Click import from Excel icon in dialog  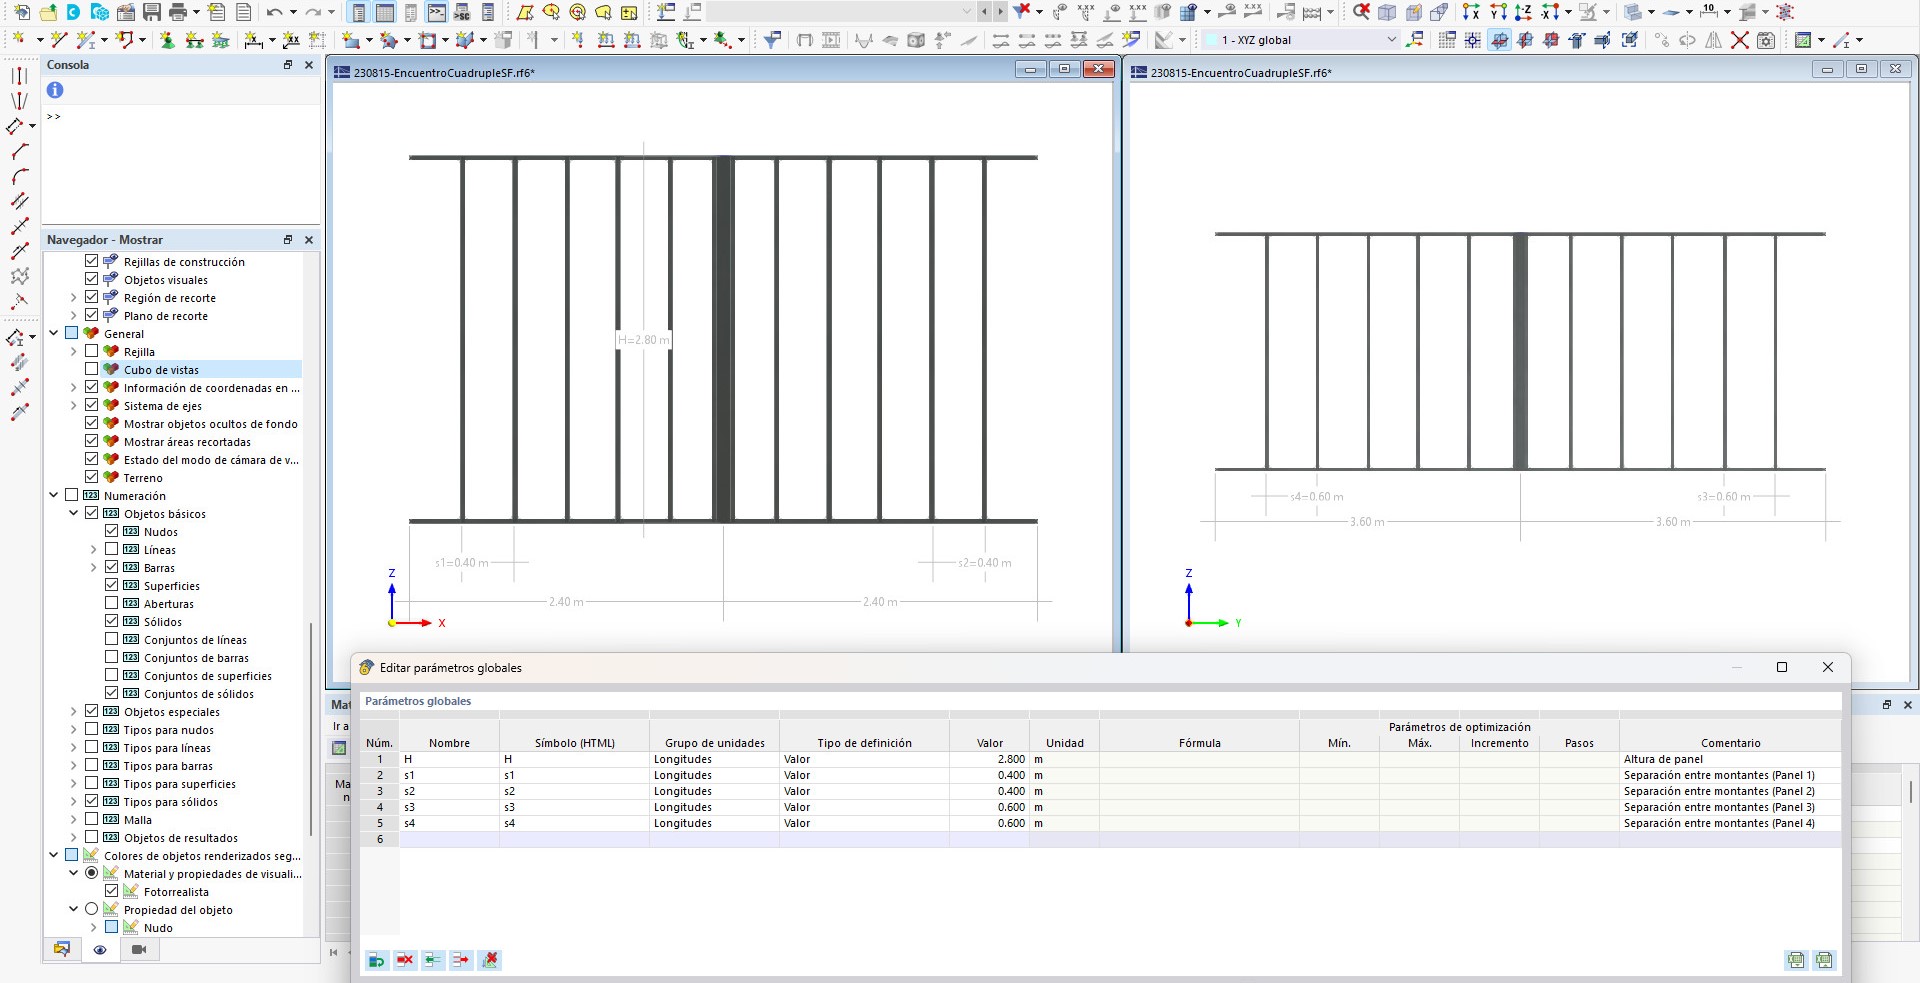point(1796,960)
